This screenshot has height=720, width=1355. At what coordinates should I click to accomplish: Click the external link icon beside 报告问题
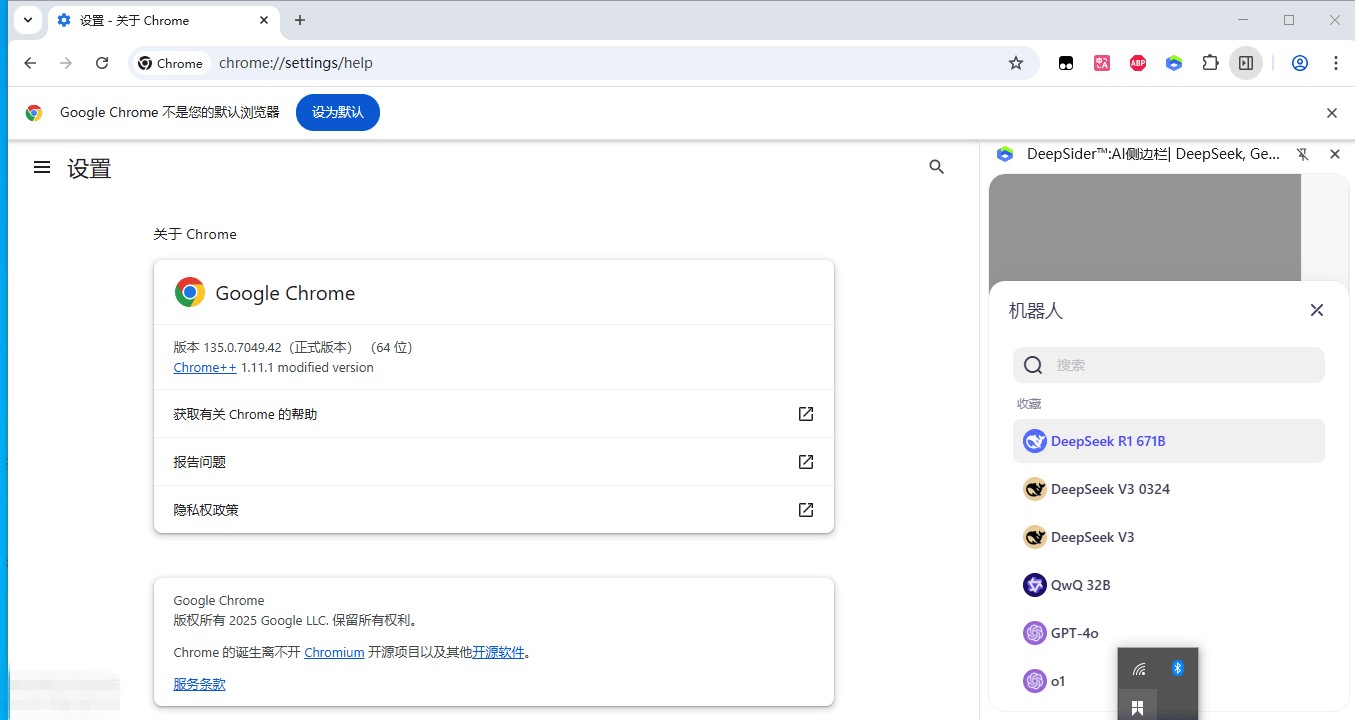[x=806, y=462]
